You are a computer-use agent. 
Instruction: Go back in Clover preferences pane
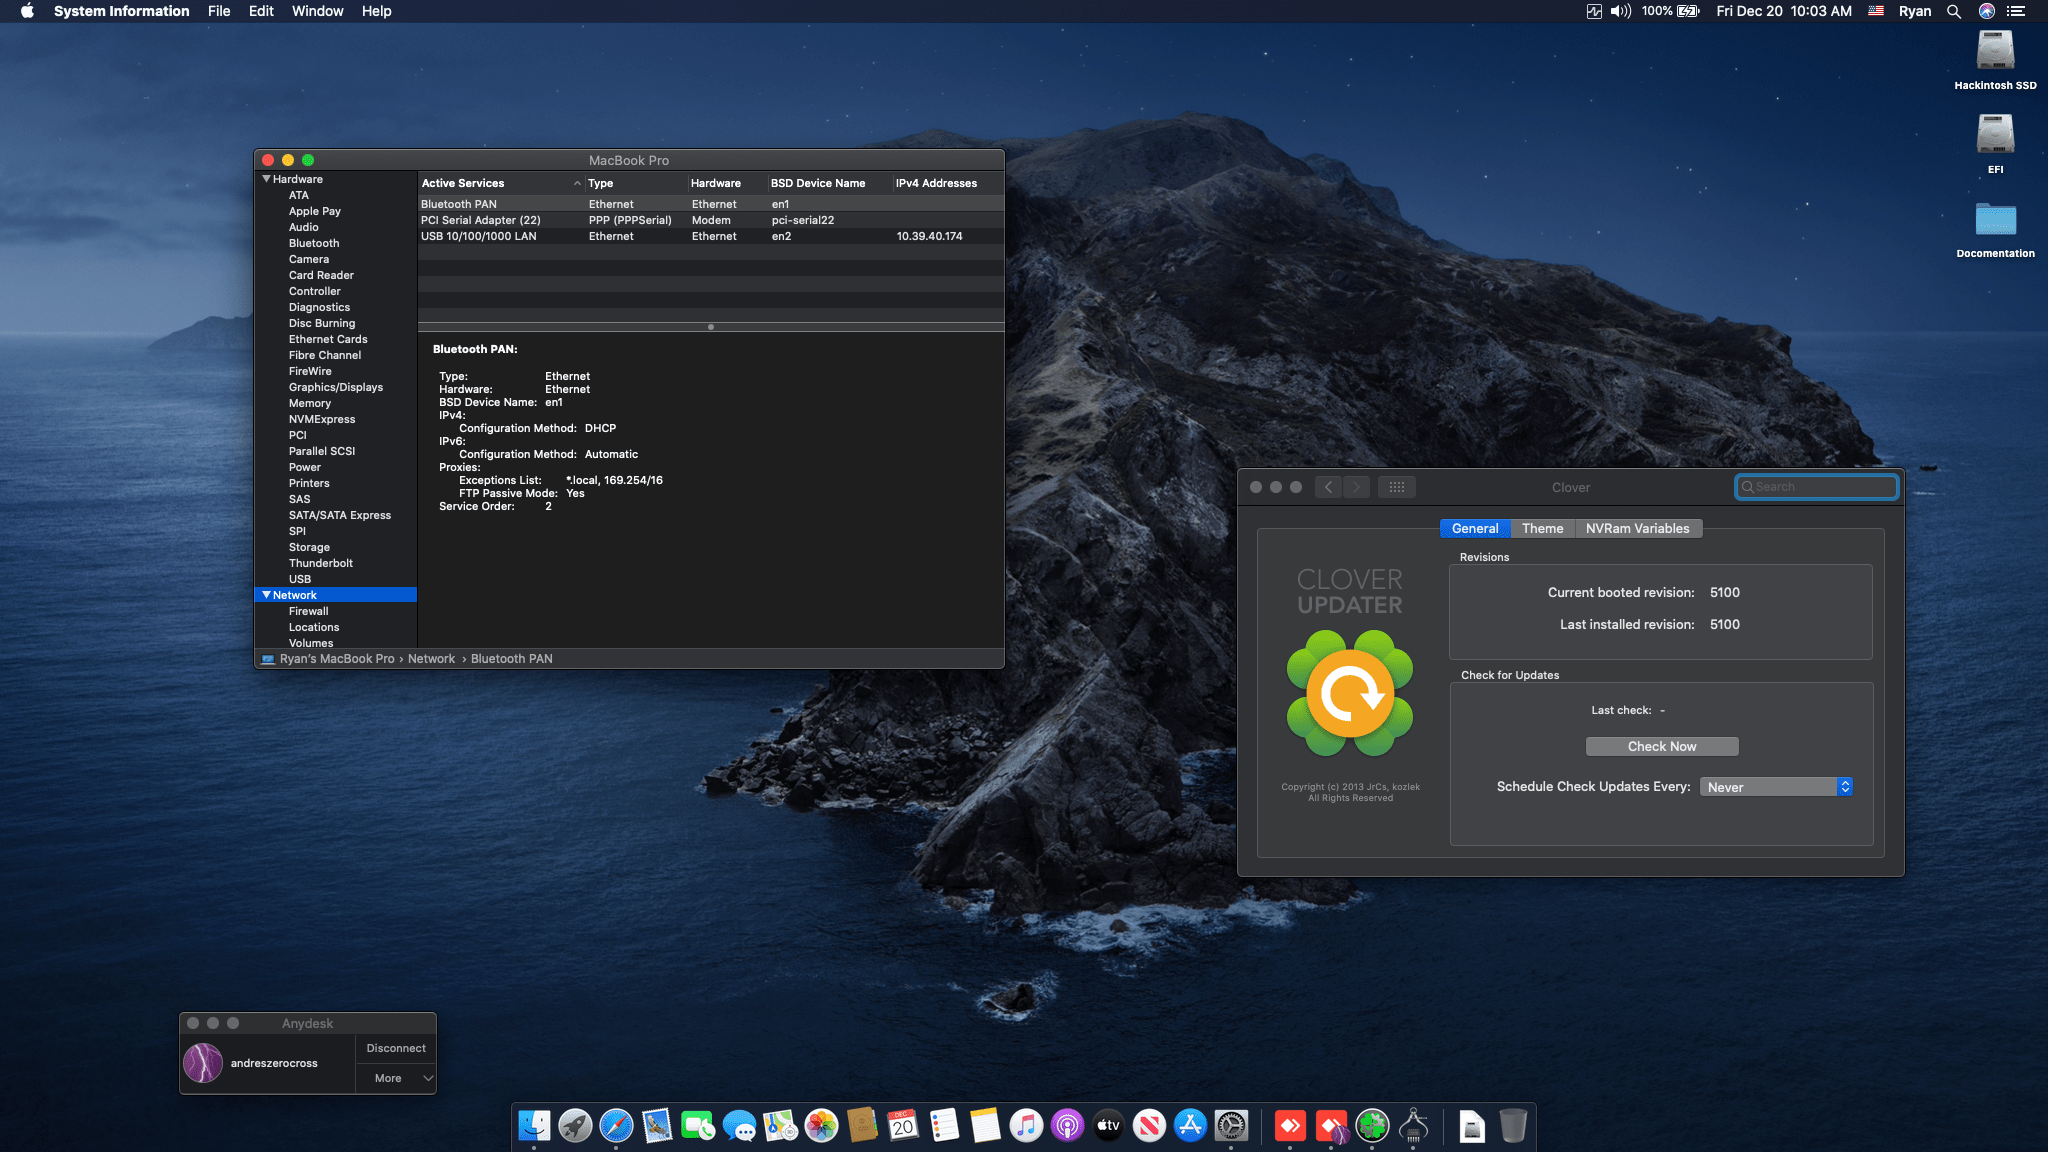[x=1328, y=487]
